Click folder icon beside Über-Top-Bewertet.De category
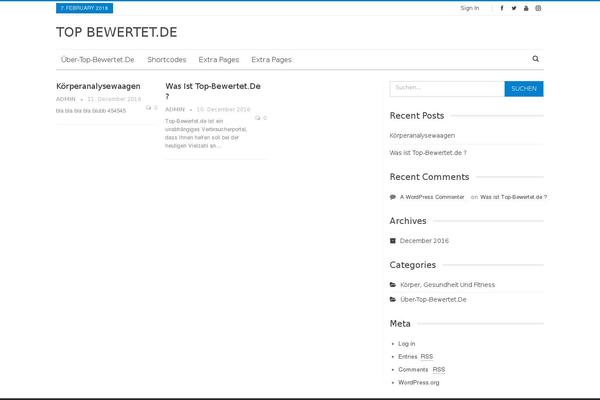This screenshot has height=400, width=600. pyautogui.click(x=393, y=299)
